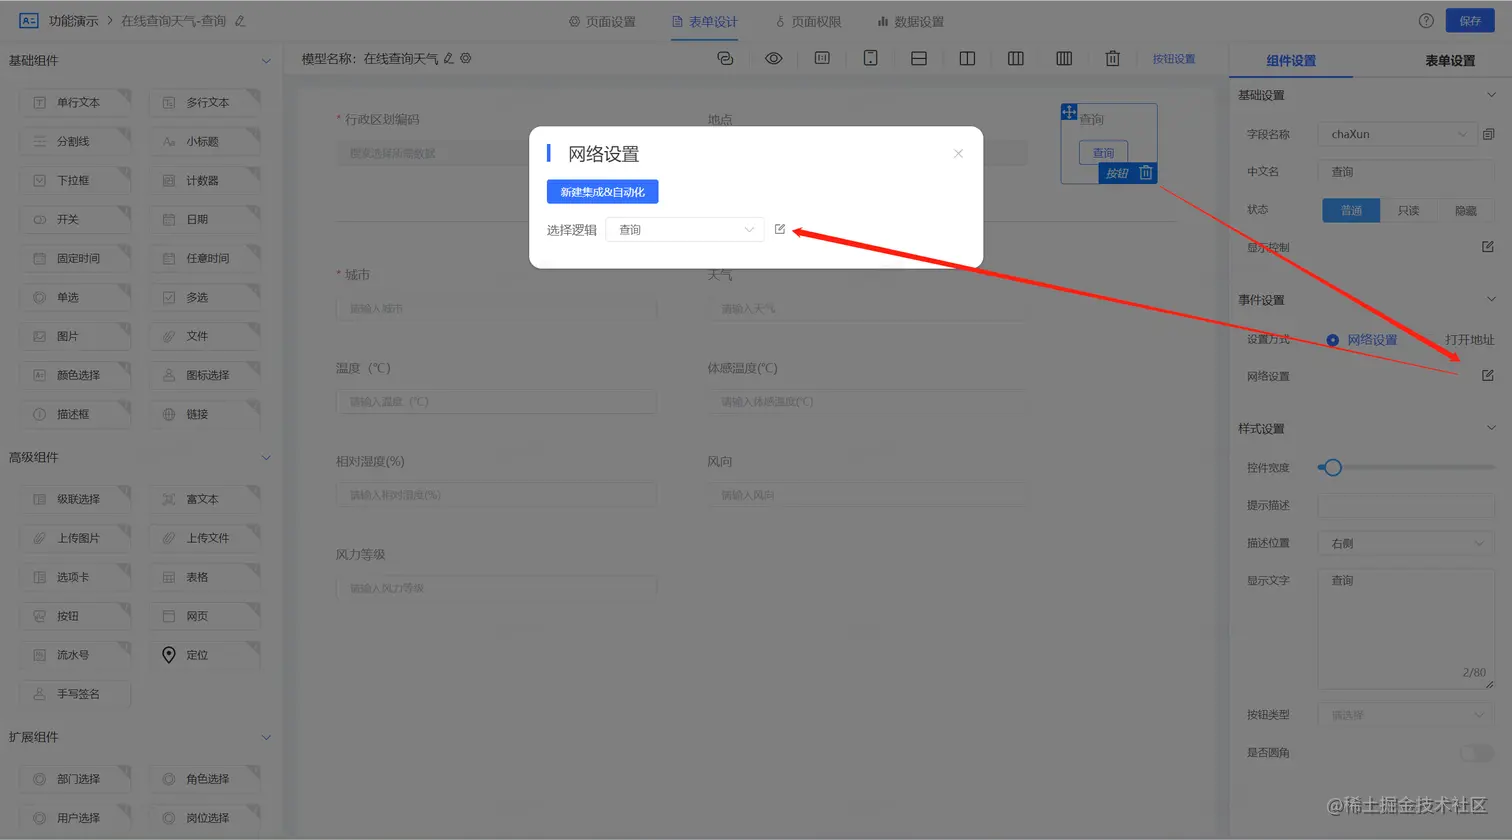Switch to the 页面设置 tab
Screen dimensions: 1512x840
(x=602, y=21)
